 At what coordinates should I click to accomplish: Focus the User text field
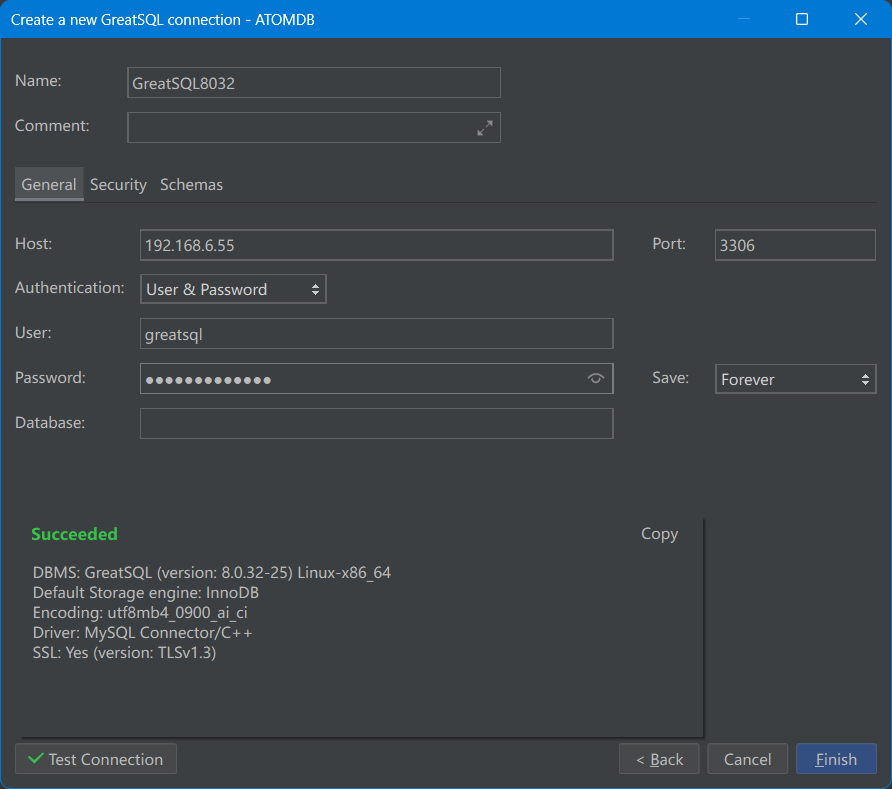point(376,334)
